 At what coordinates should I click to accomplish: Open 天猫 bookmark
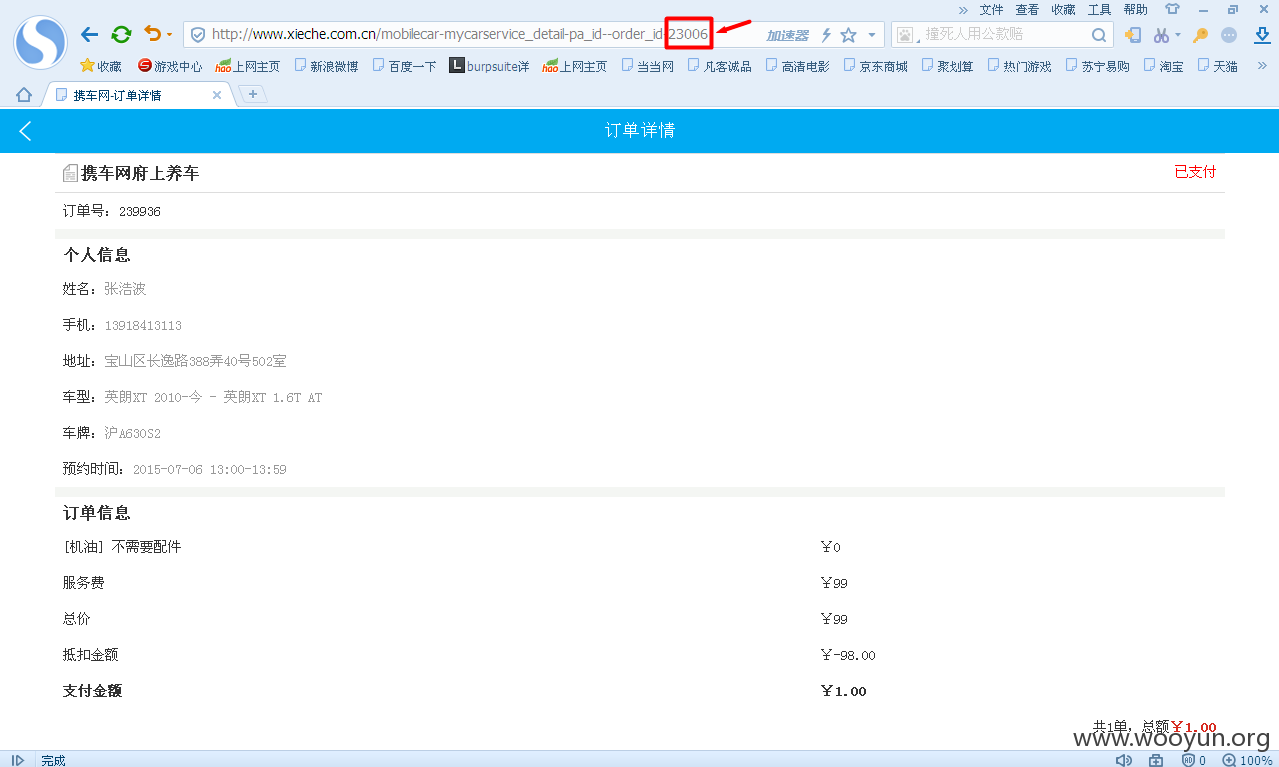[x=1217, y=66]
